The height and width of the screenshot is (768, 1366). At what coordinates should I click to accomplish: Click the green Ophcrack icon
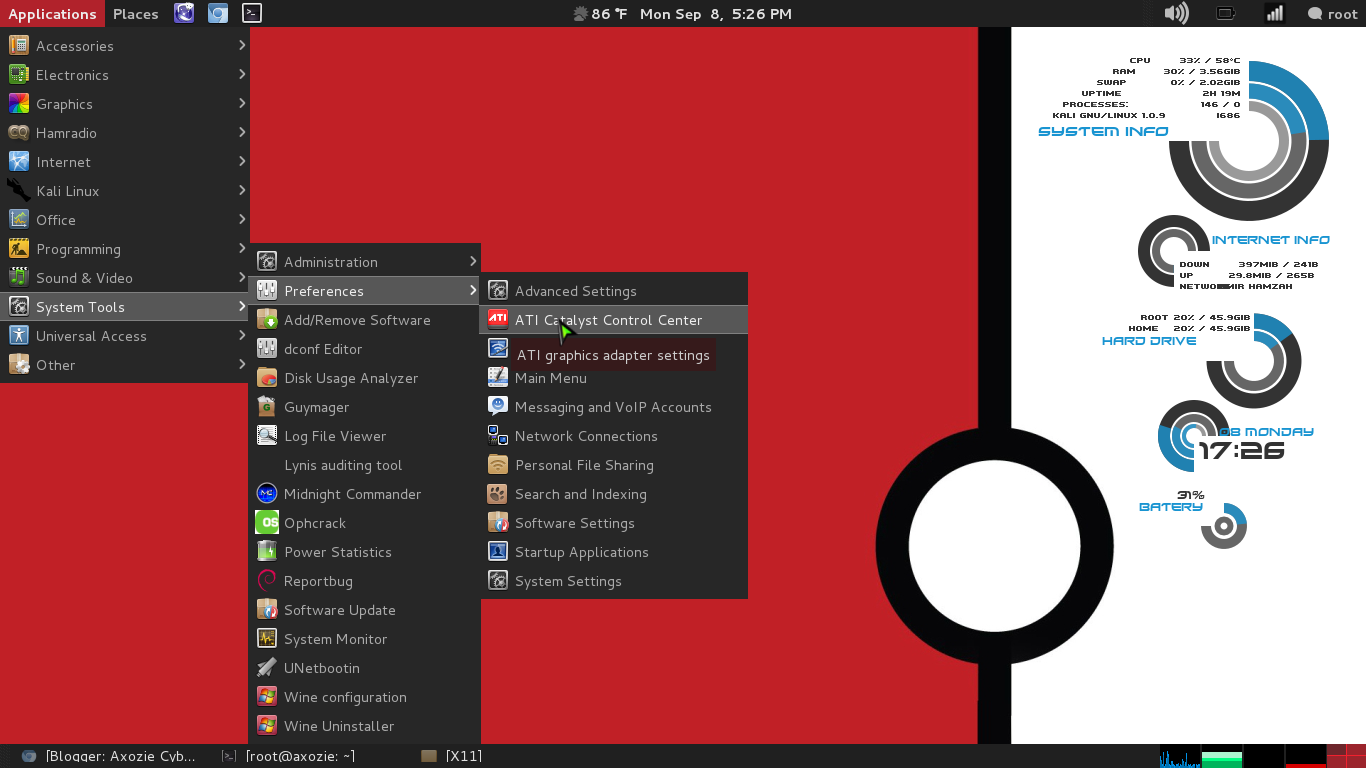point(267,523)
